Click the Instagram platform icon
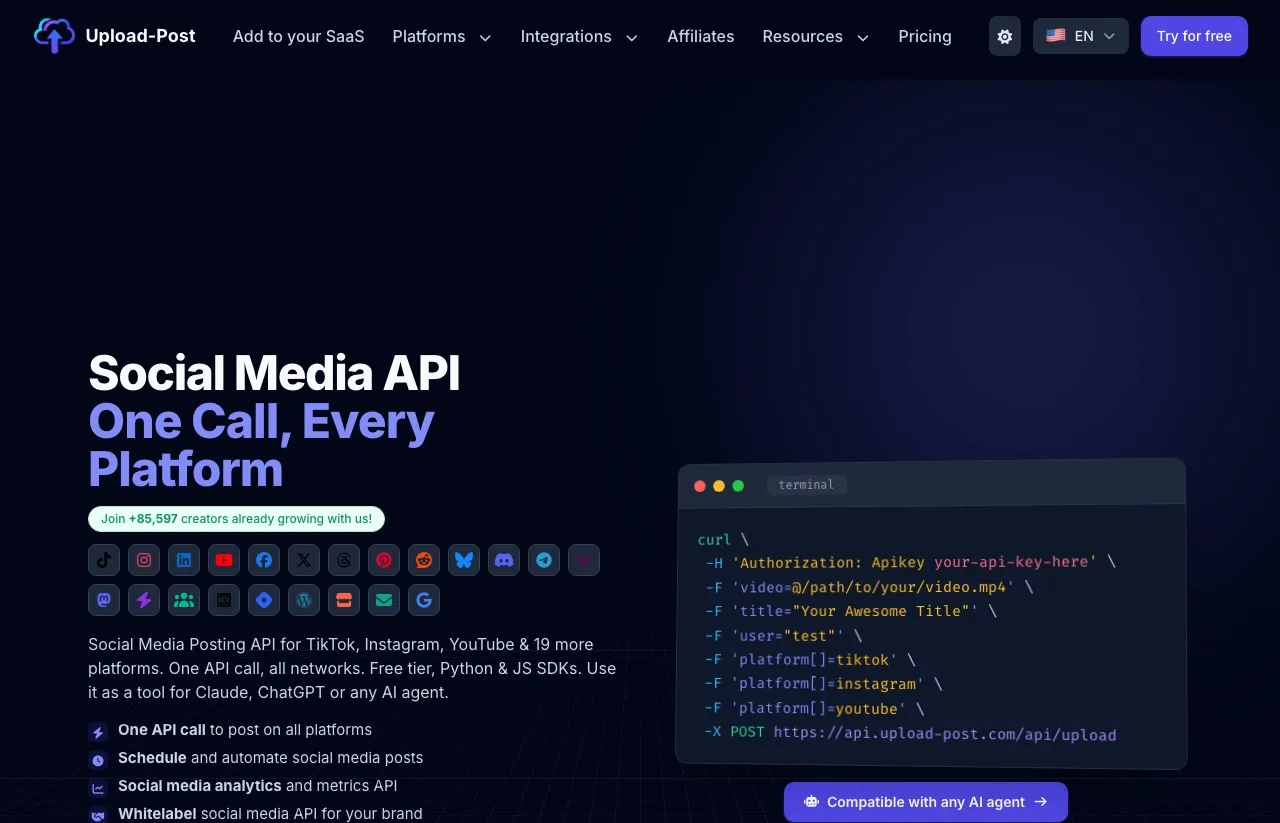Viewport: 1280px width, 823px height. [x=144, y=560]
